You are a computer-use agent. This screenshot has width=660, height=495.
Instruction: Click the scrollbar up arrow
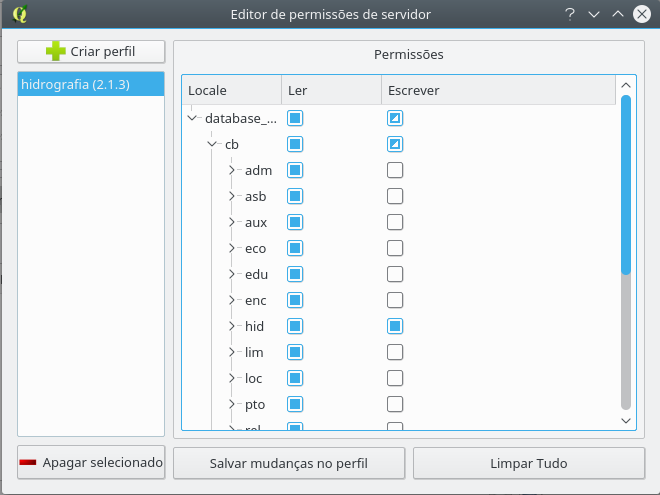626,85
